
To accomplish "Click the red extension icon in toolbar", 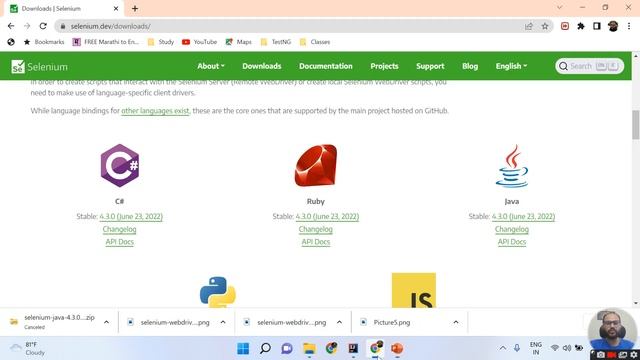I will pyautogui.click(x=565, y=26).
